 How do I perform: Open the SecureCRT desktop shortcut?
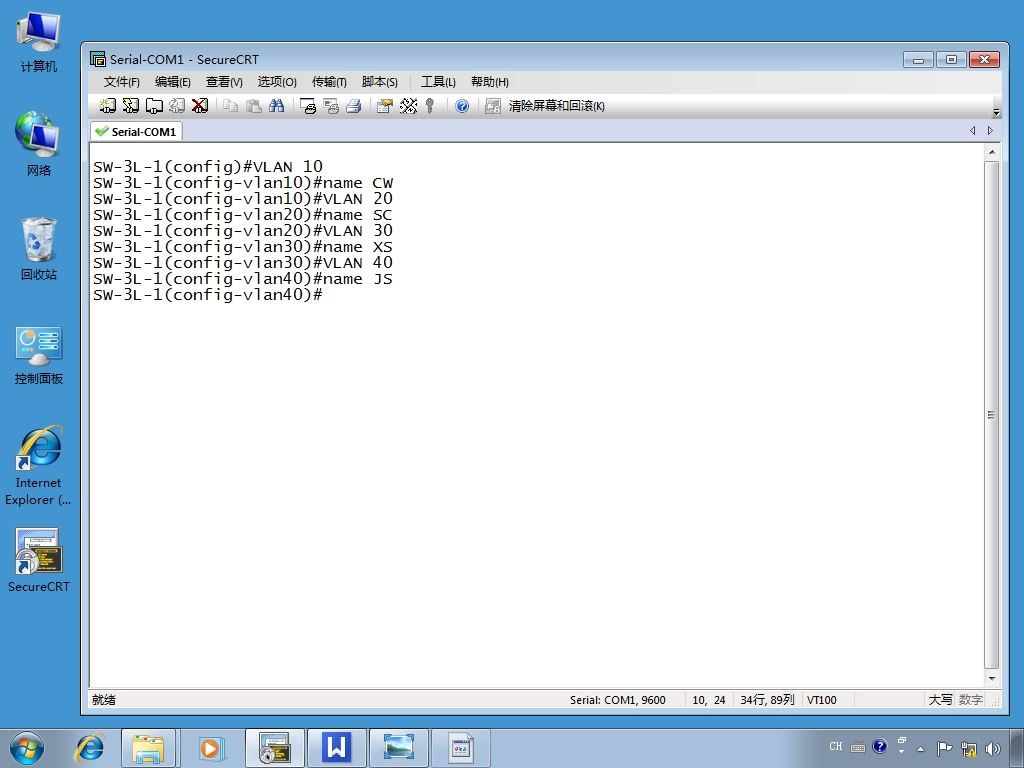click(x=39, y=560)
